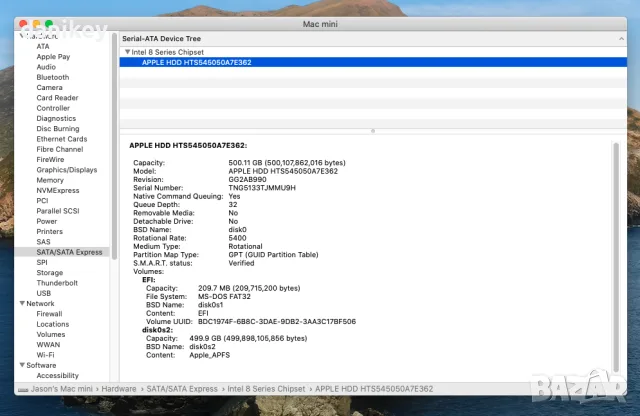Screen dimensions: 640x416
Task: Click the EFI Volume UUID value
Action: tap(277, 322)
